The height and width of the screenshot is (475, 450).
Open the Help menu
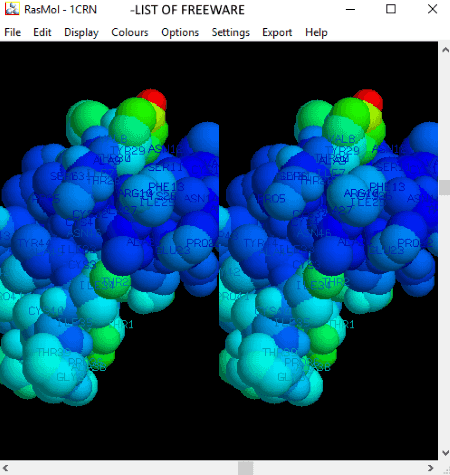point(316,32)
